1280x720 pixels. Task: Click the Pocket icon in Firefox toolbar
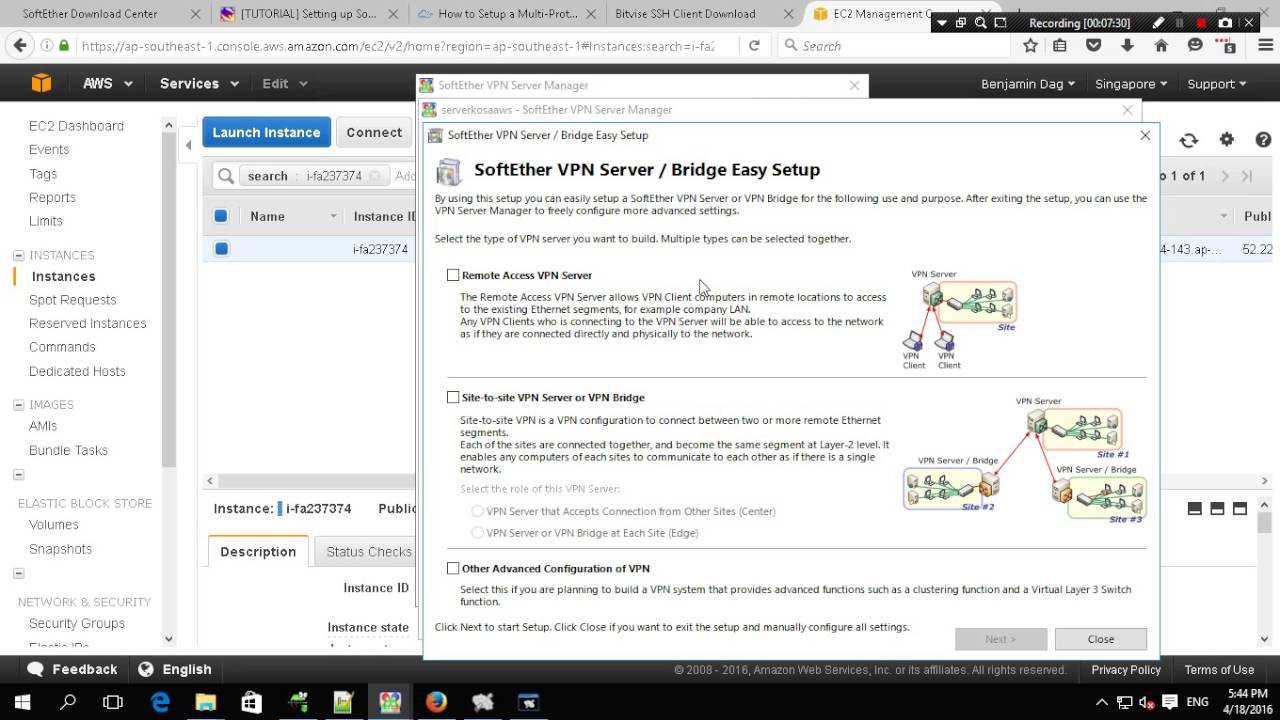point(1094,45)
